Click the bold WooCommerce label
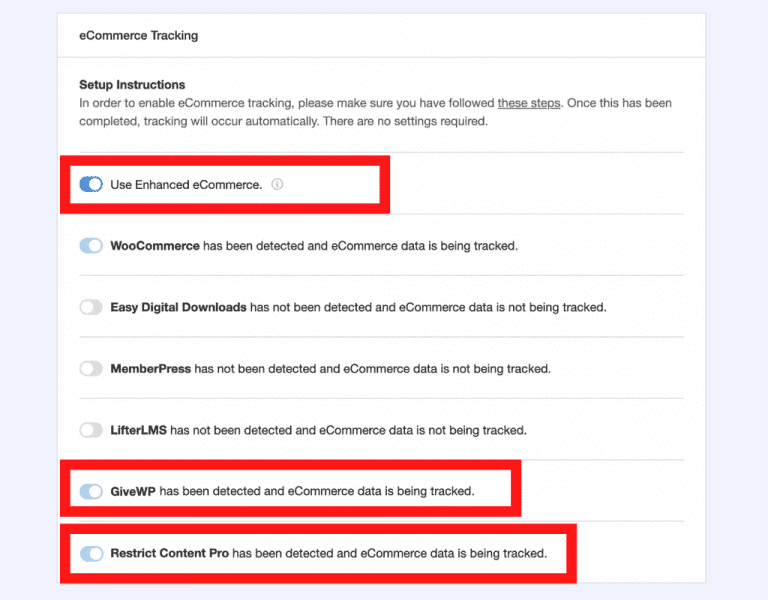 (x=155, y=246)
